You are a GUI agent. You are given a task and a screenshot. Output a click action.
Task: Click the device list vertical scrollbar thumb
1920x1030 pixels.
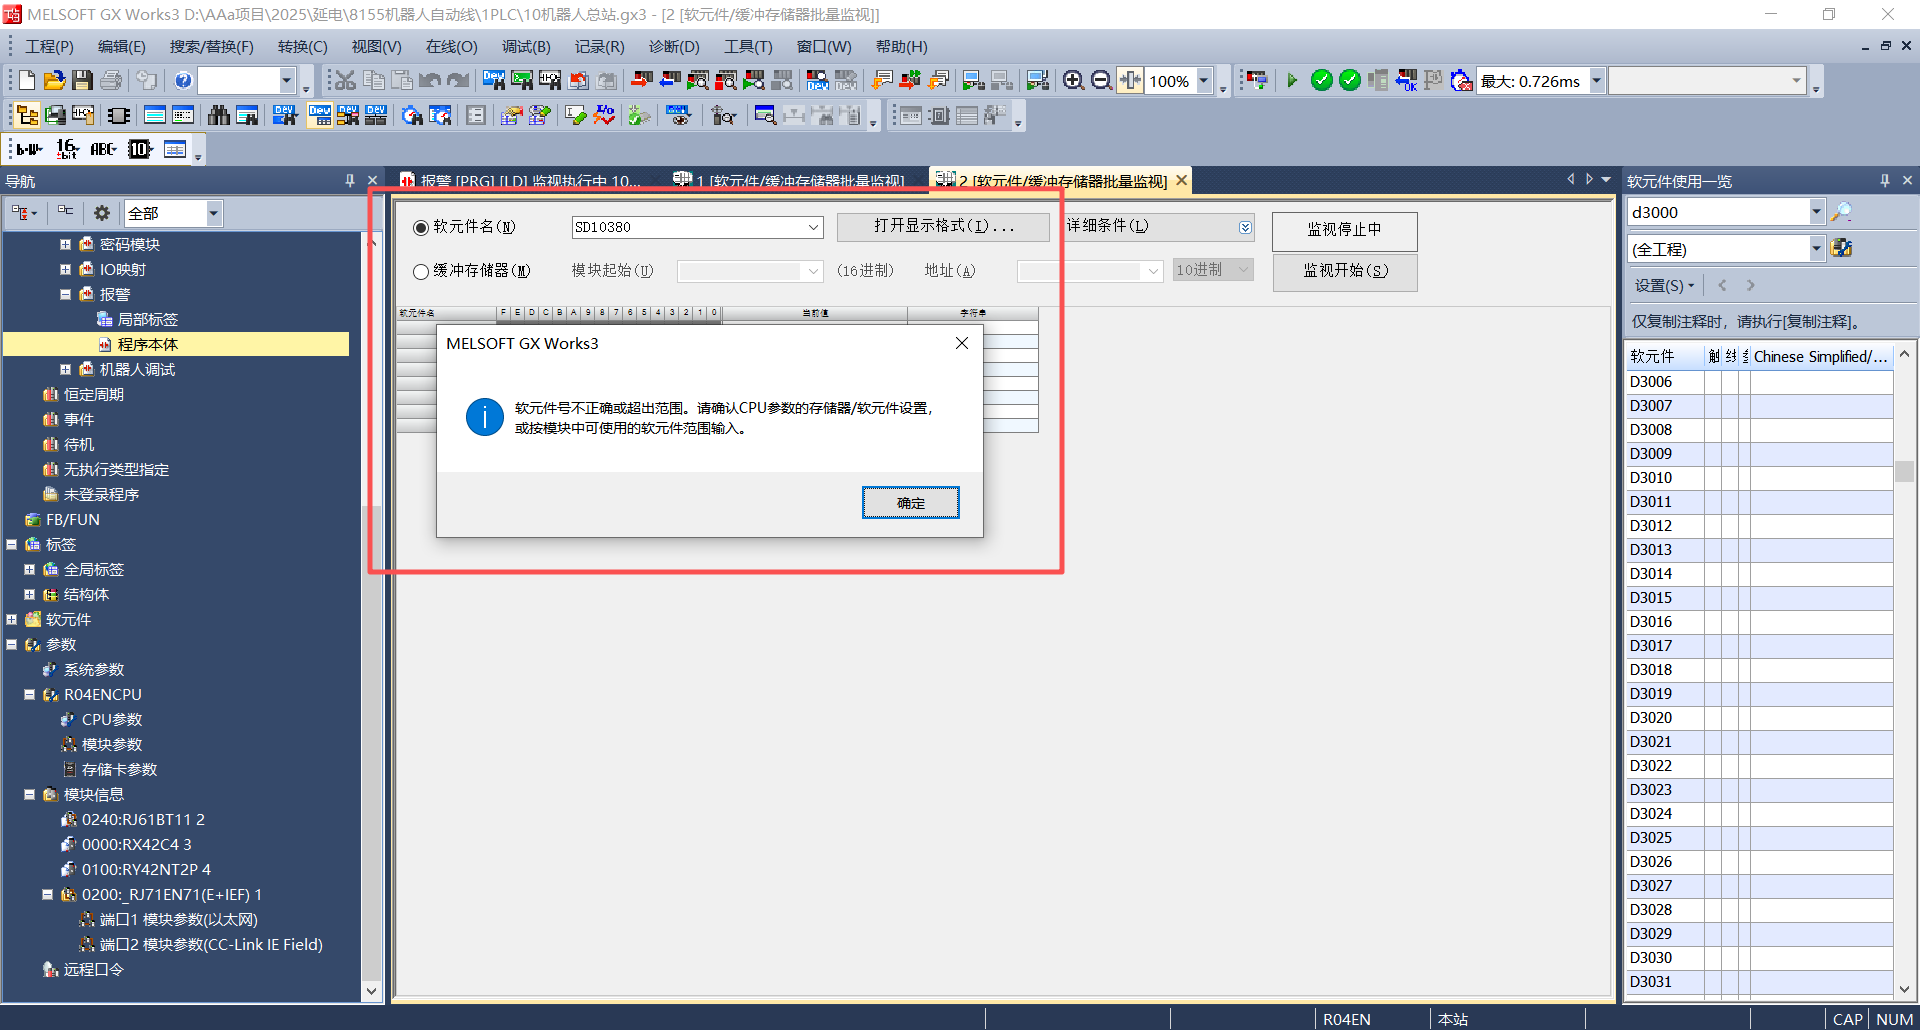coord(1904,472)
